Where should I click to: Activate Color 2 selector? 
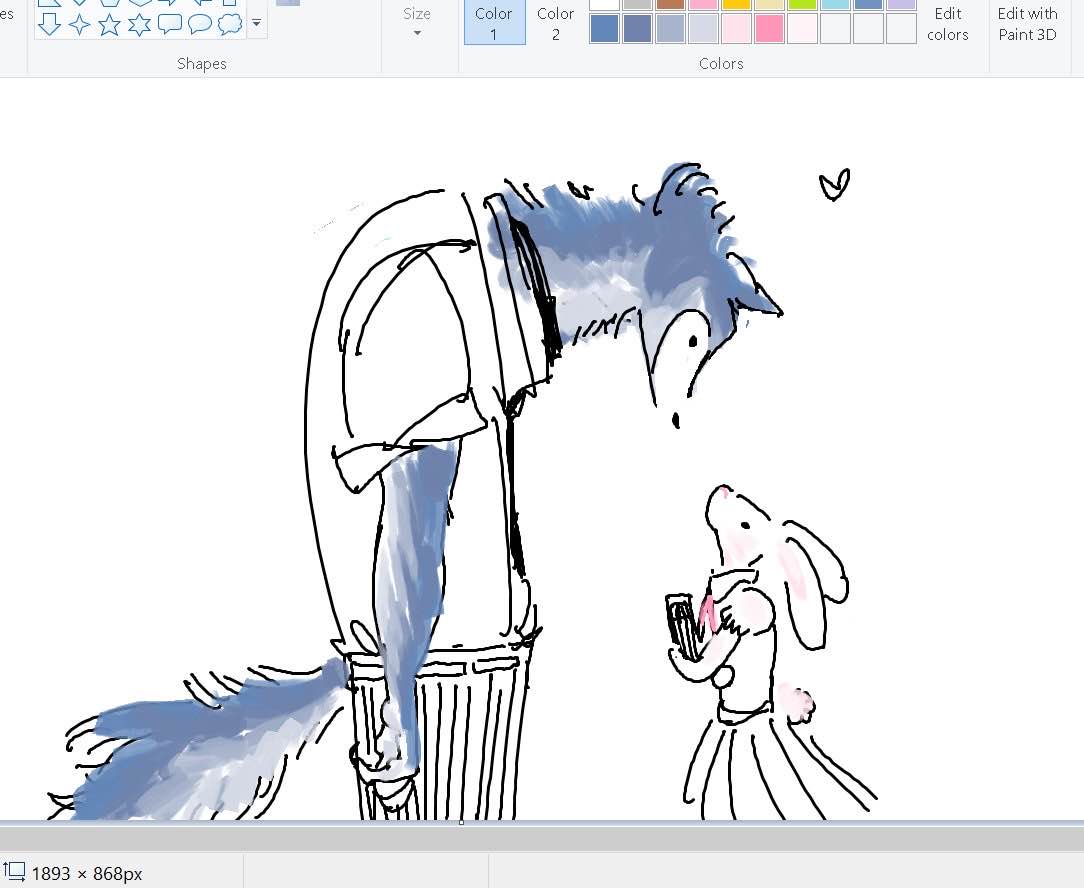pos(556,22)
